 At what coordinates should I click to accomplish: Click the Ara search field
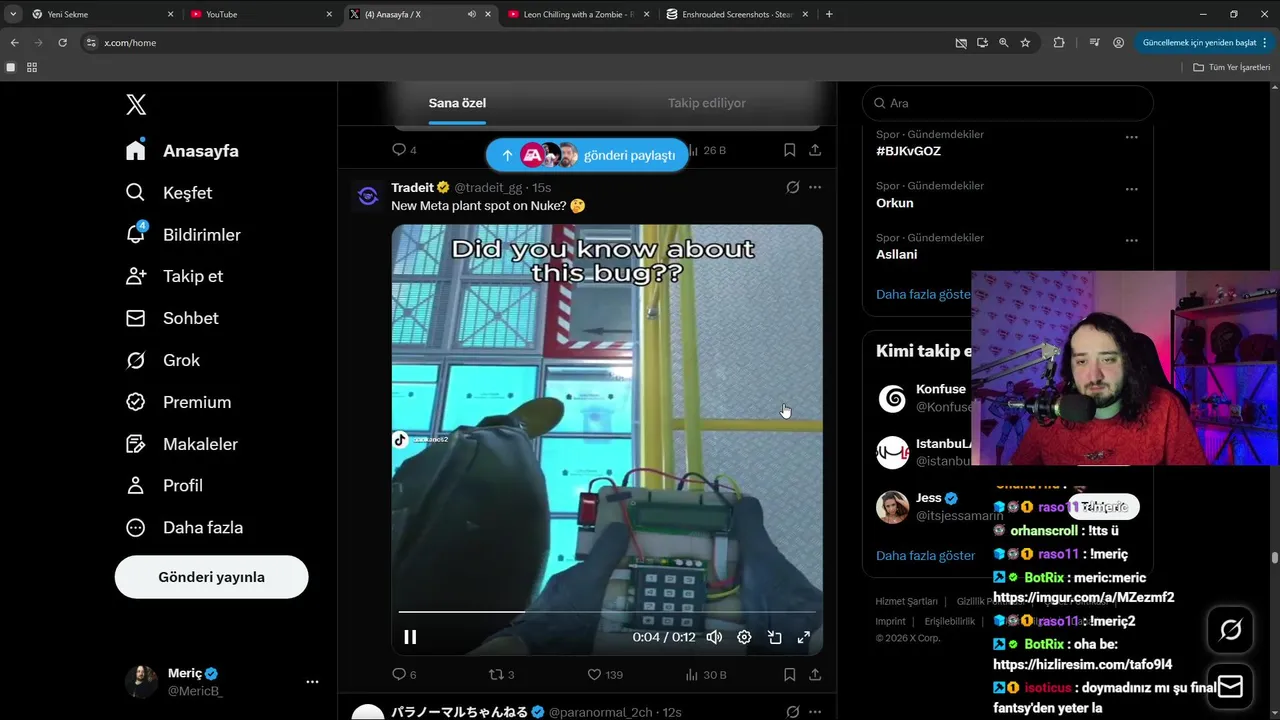(x=1008, y=103)
